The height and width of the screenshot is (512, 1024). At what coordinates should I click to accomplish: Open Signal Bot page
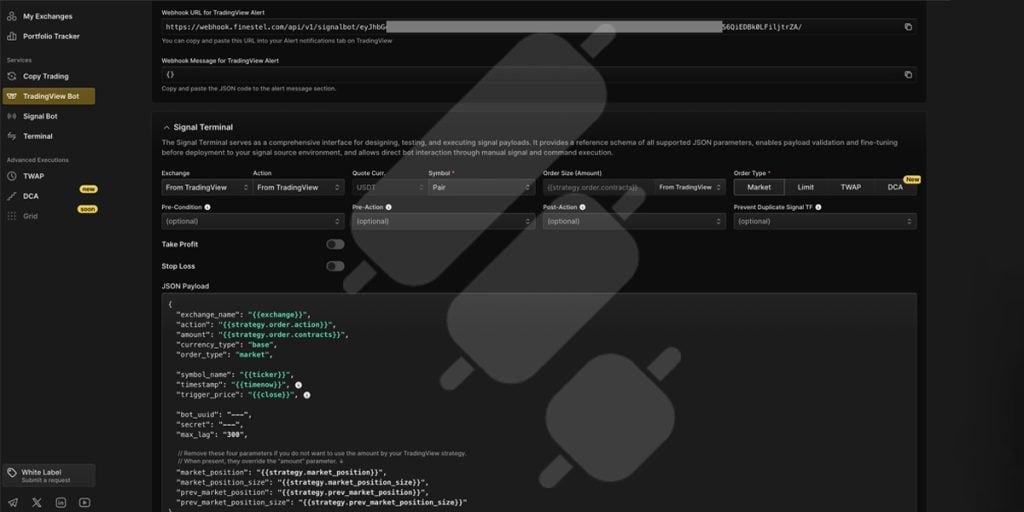point(40,116)
